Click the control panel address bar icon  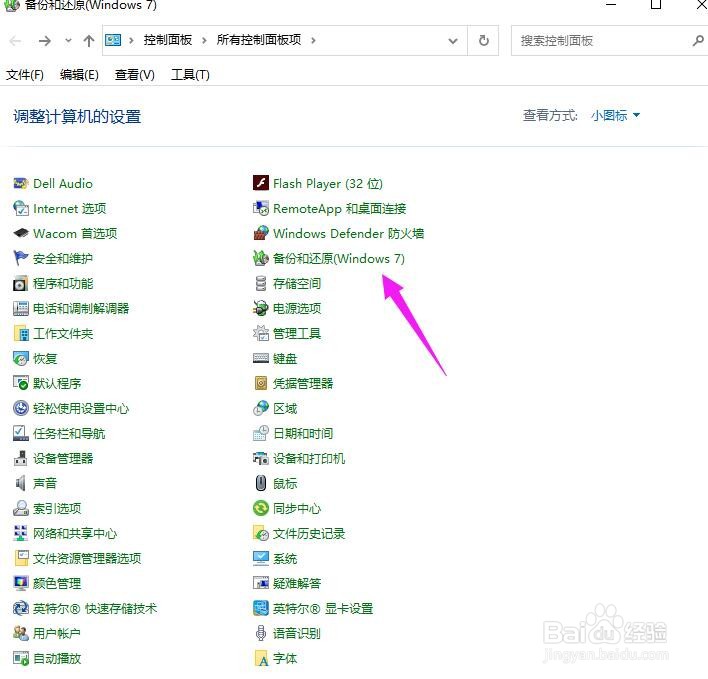coord(113,41)
